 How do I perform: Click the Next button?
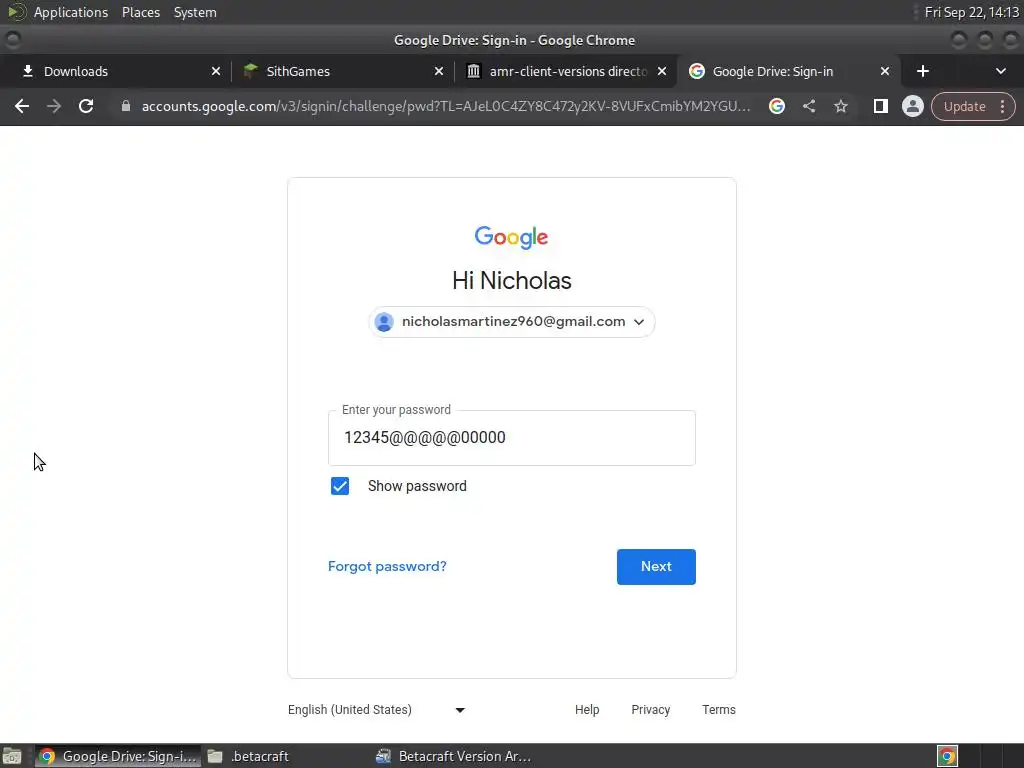[656, 567]
